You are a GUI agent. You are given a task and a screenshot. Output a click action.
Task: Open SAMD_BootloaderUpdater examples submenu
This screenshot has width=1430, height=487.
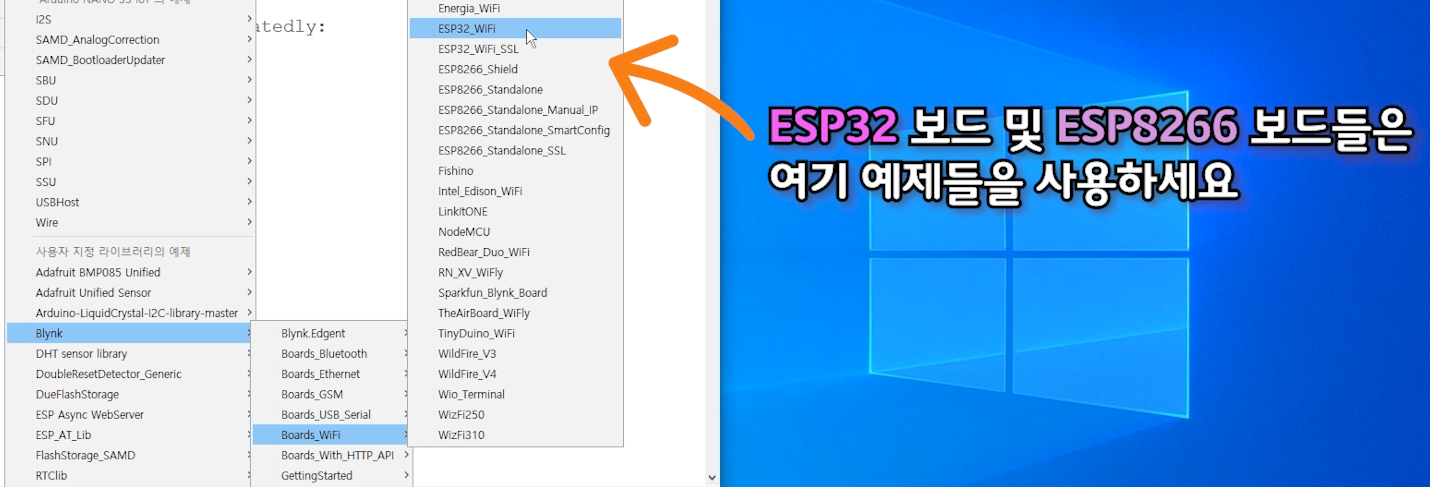click(x=131, y=60)
